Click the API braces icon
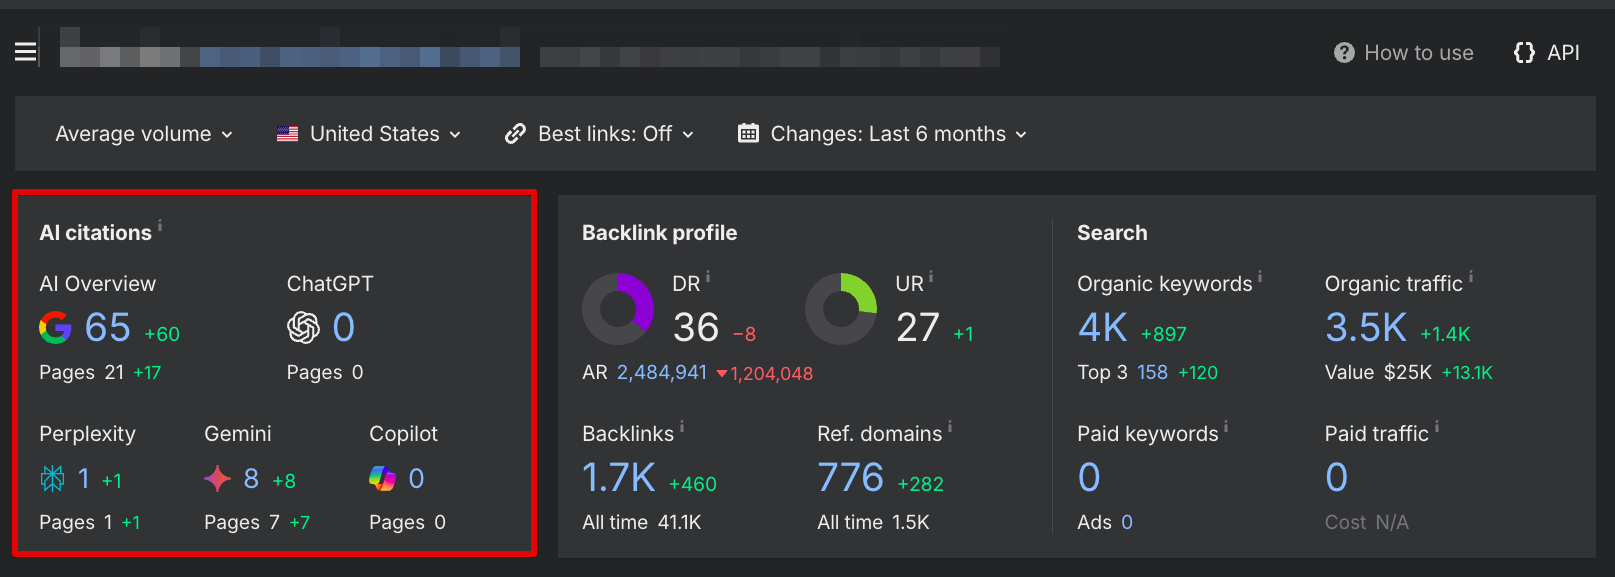Screen dimensions: 1615x577 [1524, 53]
